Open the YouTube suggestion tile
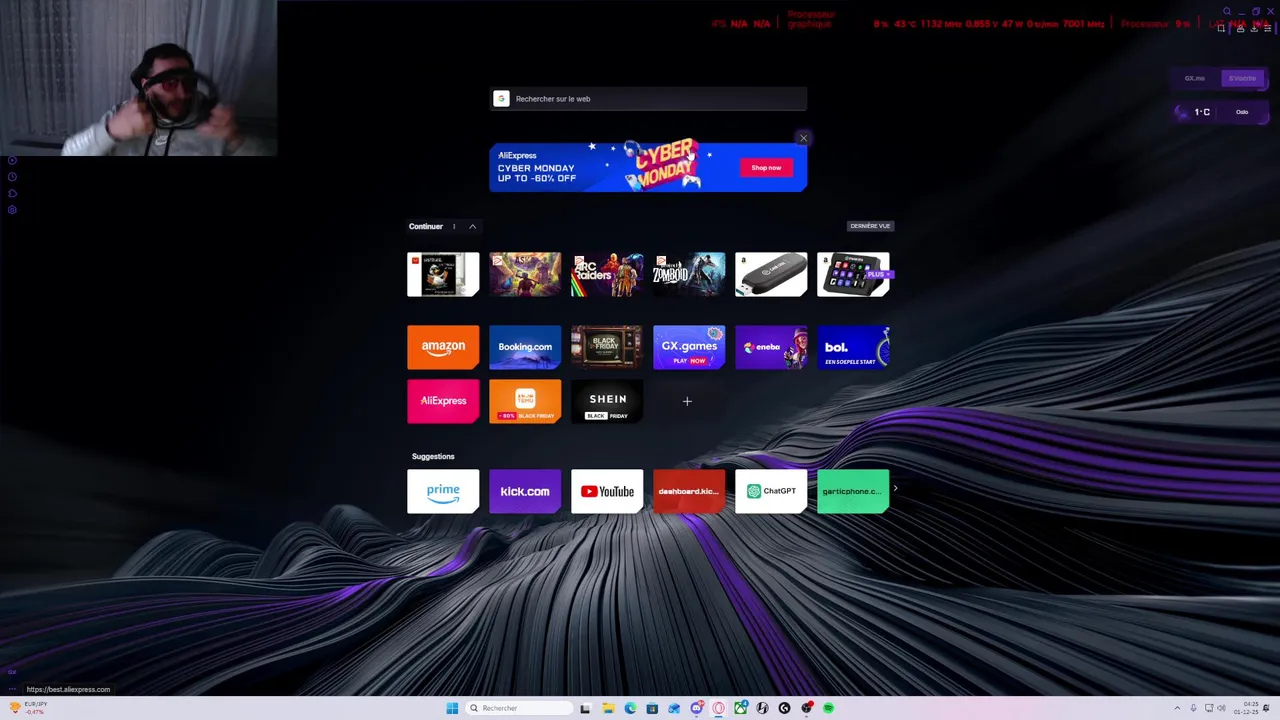The height and width of the screenshot is (720, 1280). click(607, 491)
